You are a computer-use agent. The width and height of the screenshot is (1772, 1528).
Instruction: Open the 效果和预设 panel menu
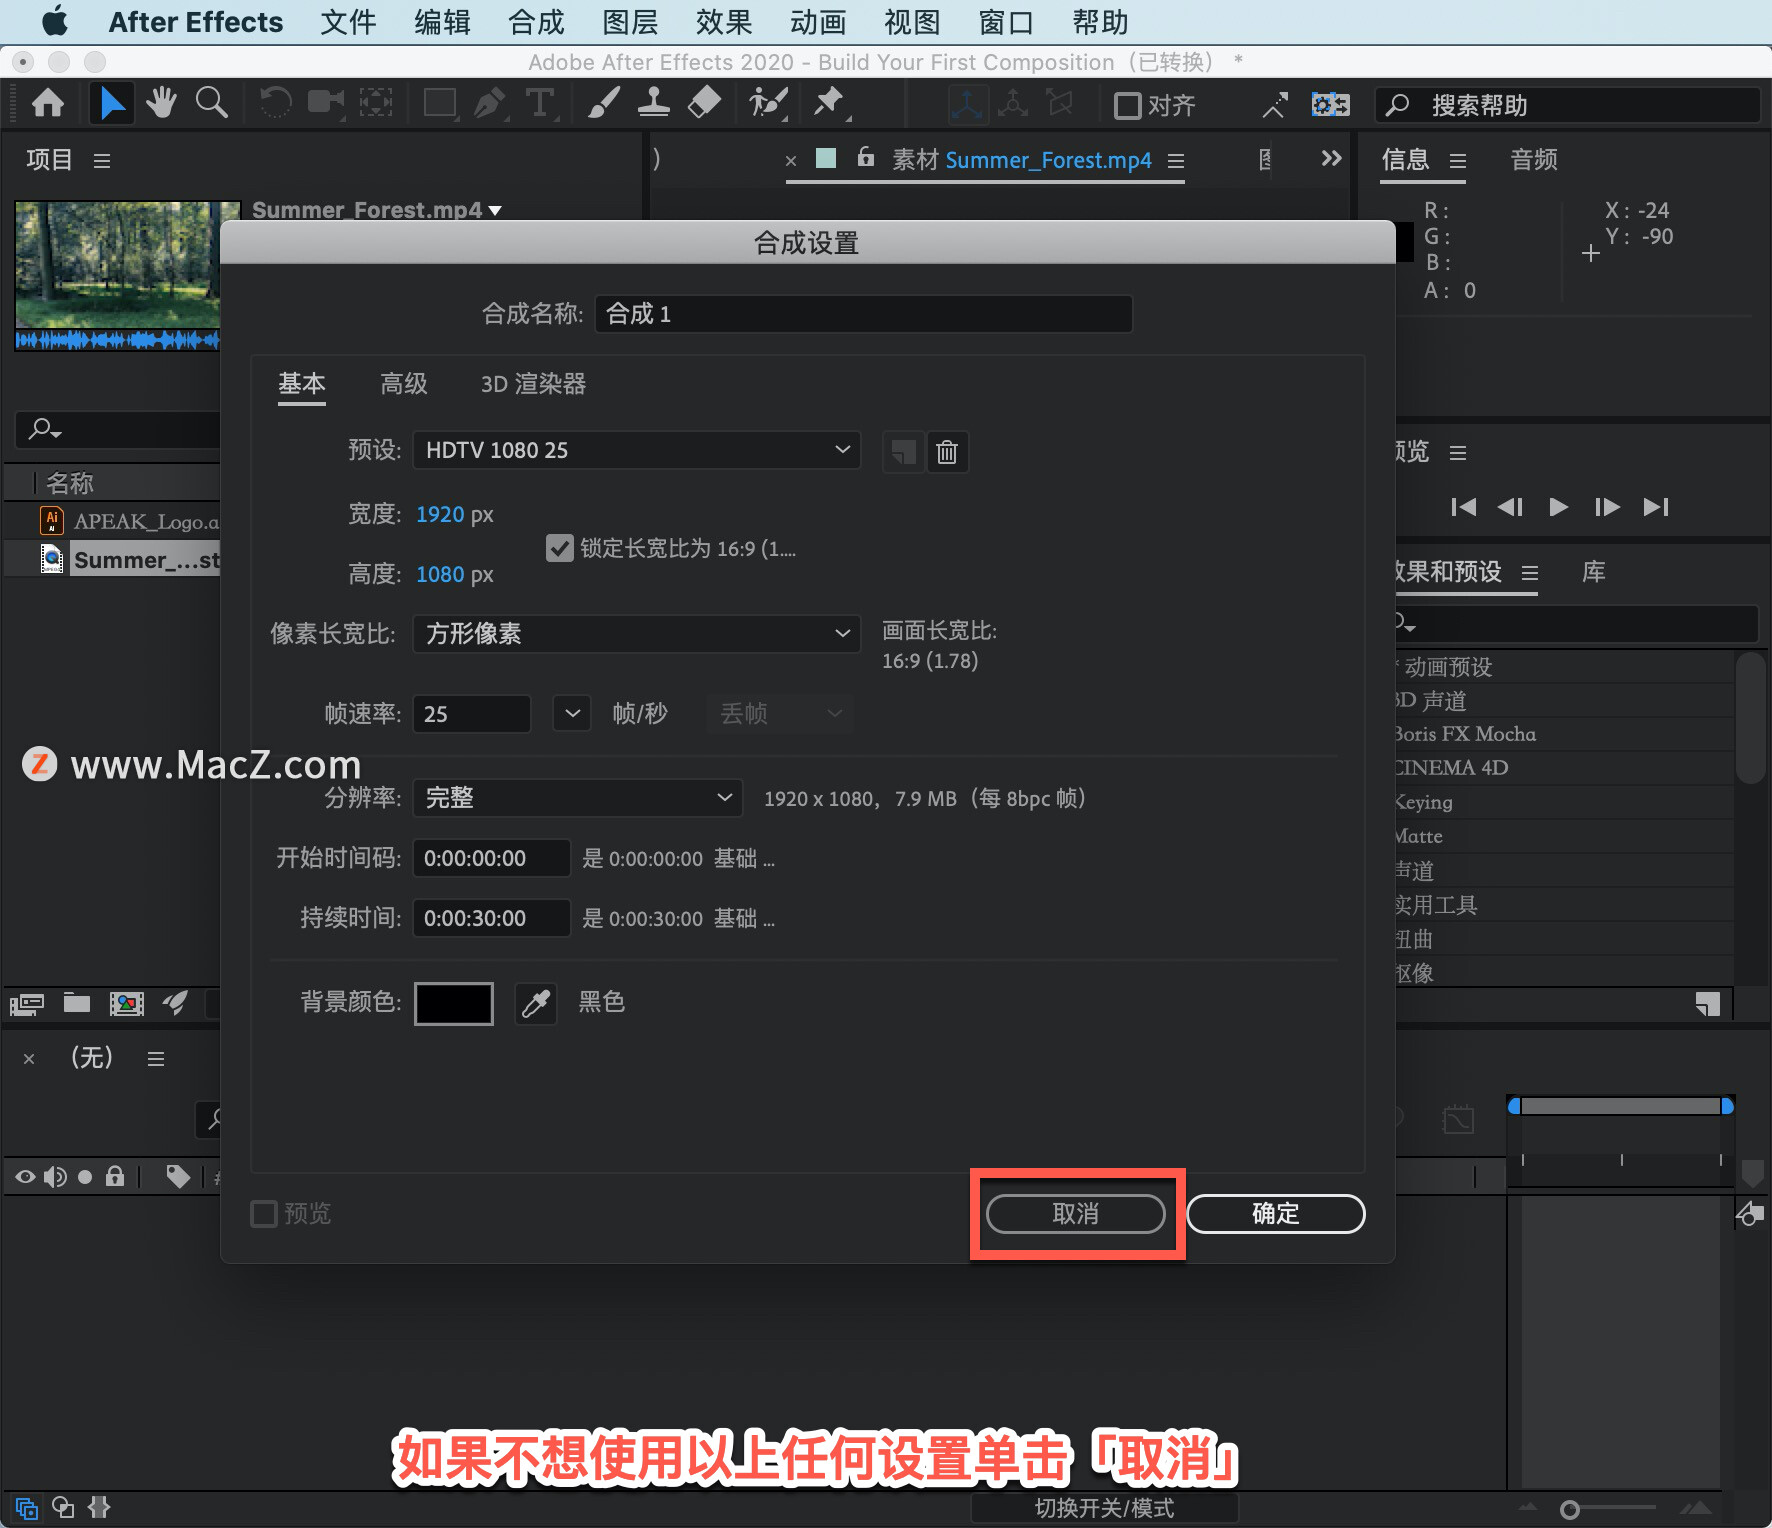(x=1530, y=573)
